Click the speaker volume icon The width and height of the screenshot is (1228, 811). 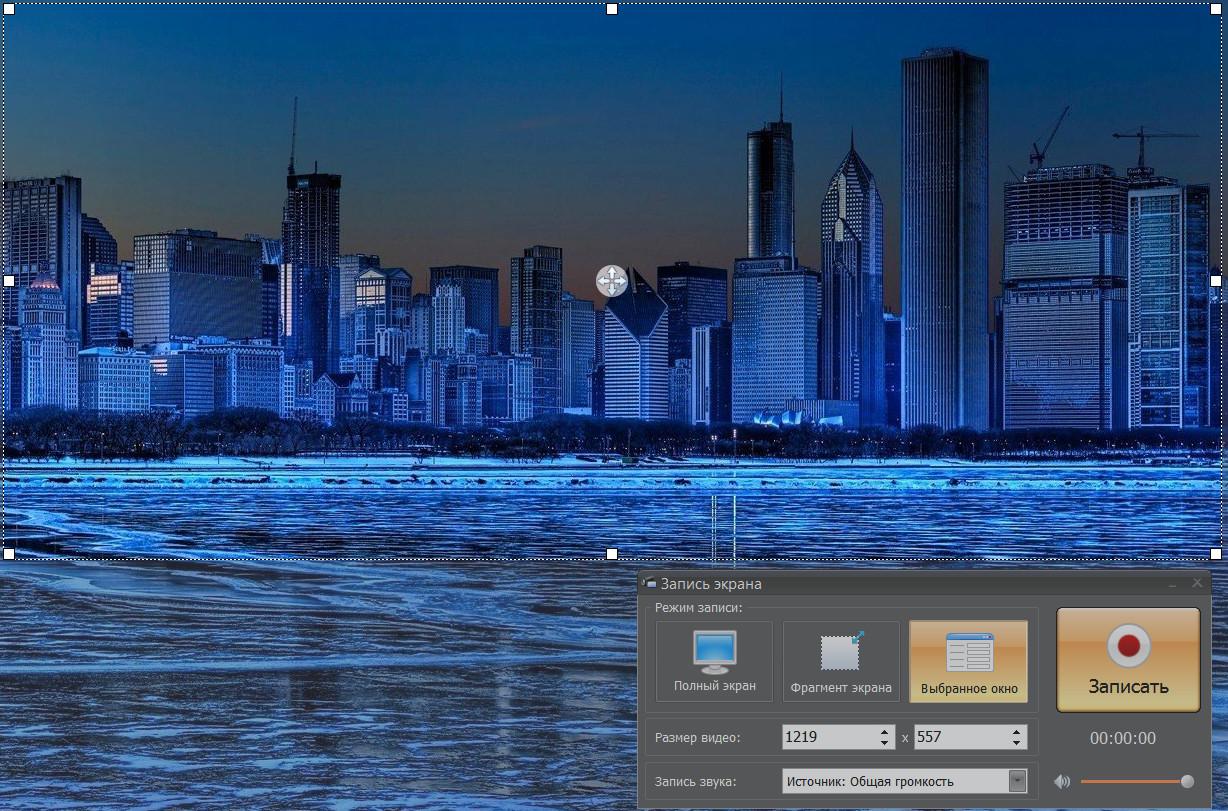(x=1062, y=781)
